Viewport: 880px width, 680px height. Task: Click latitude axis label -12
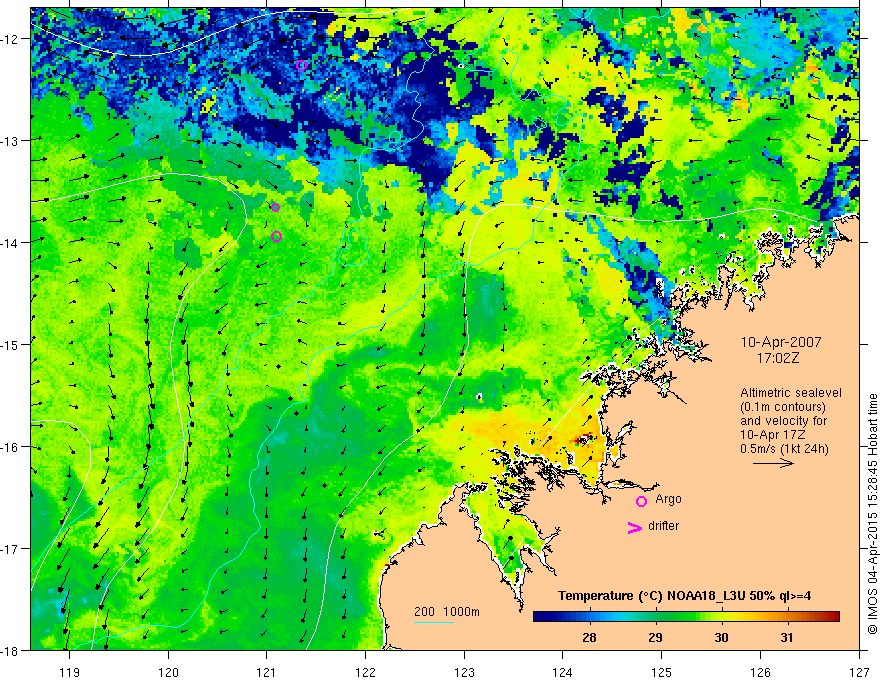(11, 39)
